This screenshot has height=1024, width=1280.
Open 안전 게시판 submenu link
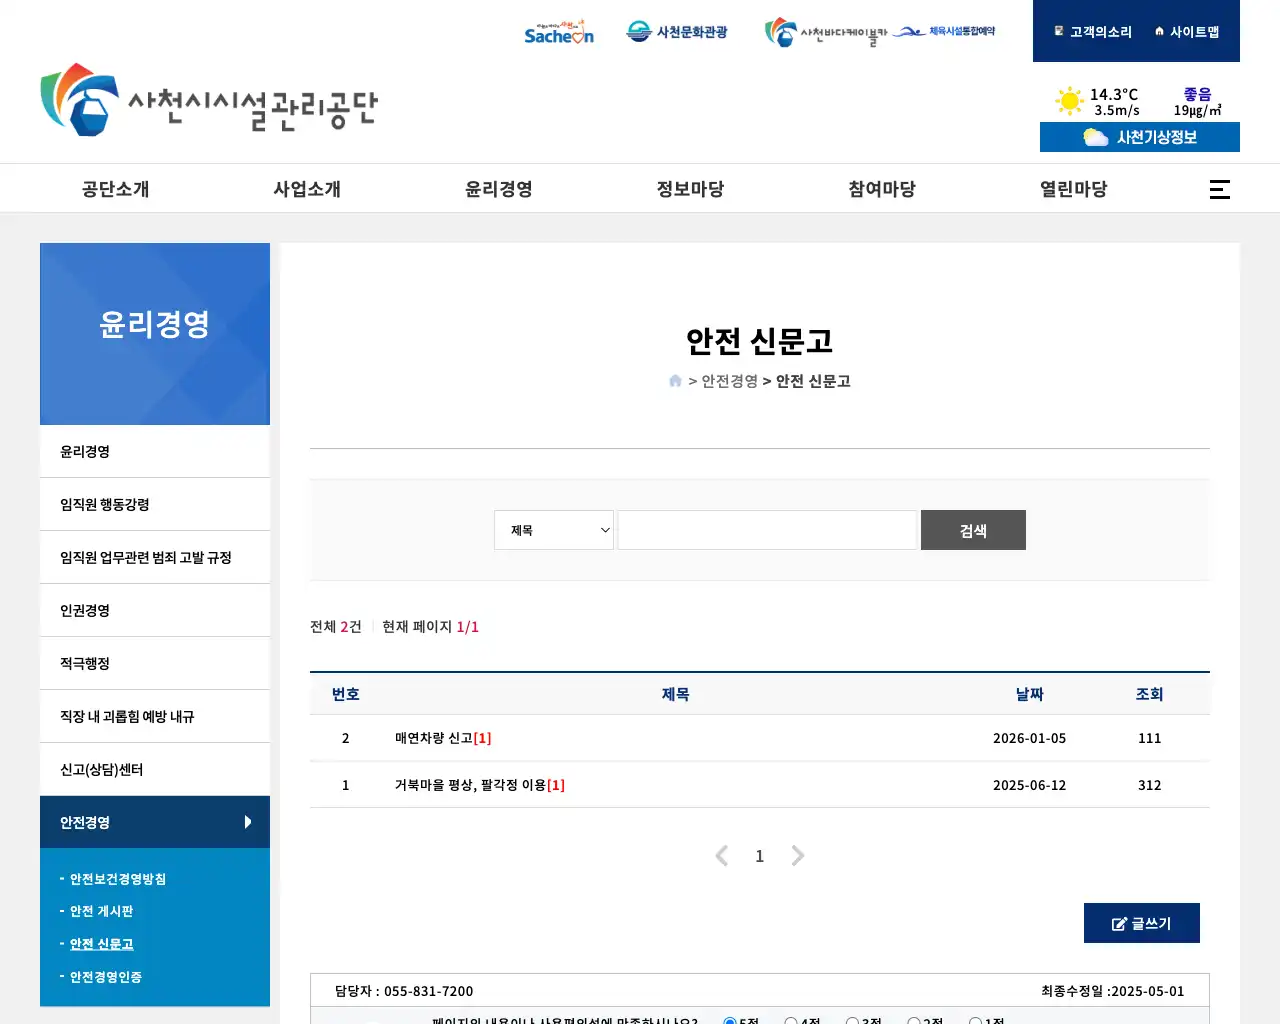pos(101,911)
